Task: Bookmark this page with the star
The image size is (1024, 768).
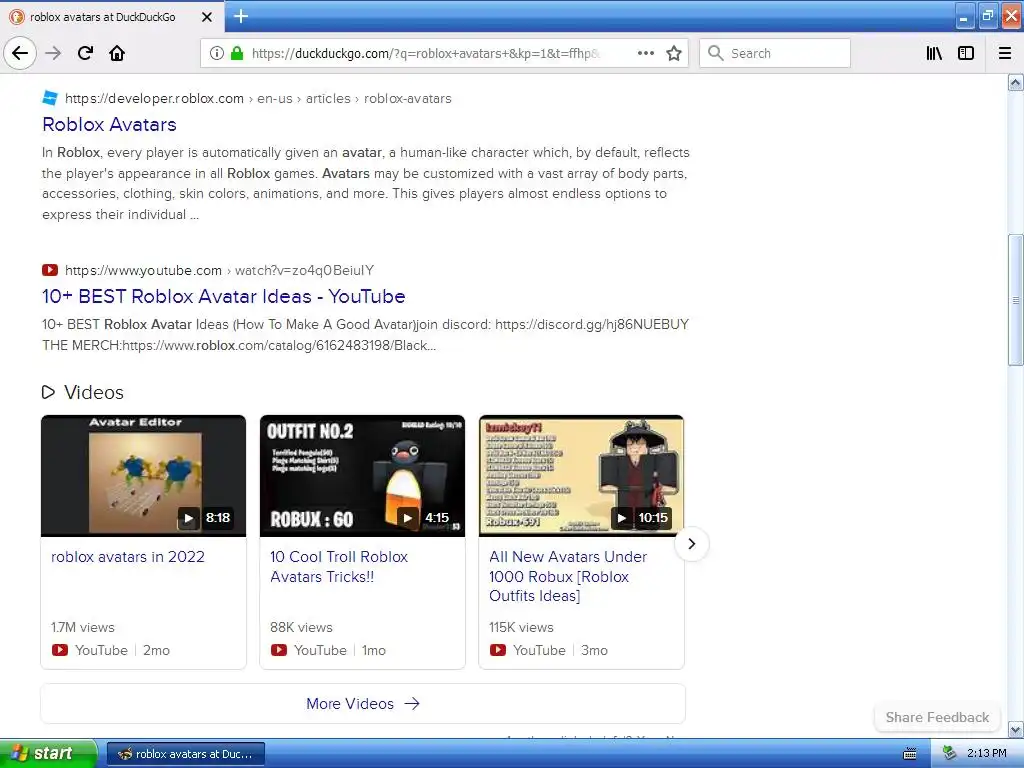Action: pyautogui.click(x=674, y=53)
